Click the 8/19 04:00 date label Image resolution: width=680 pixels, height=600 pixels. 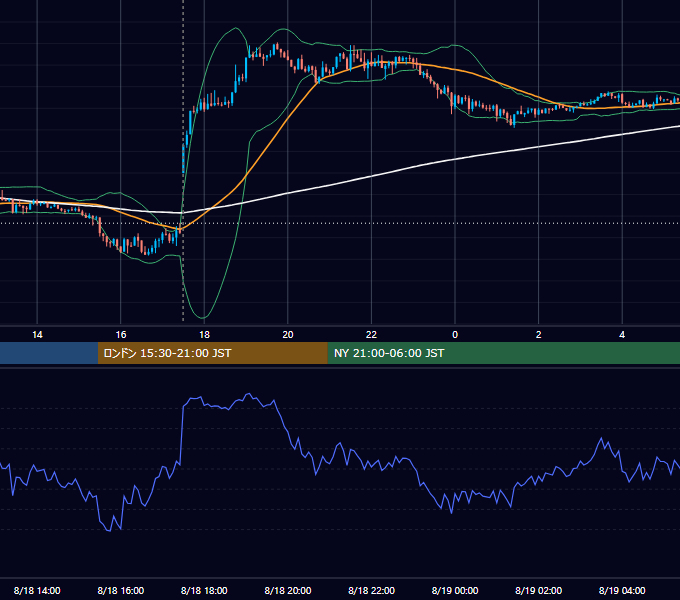point(622,590)
